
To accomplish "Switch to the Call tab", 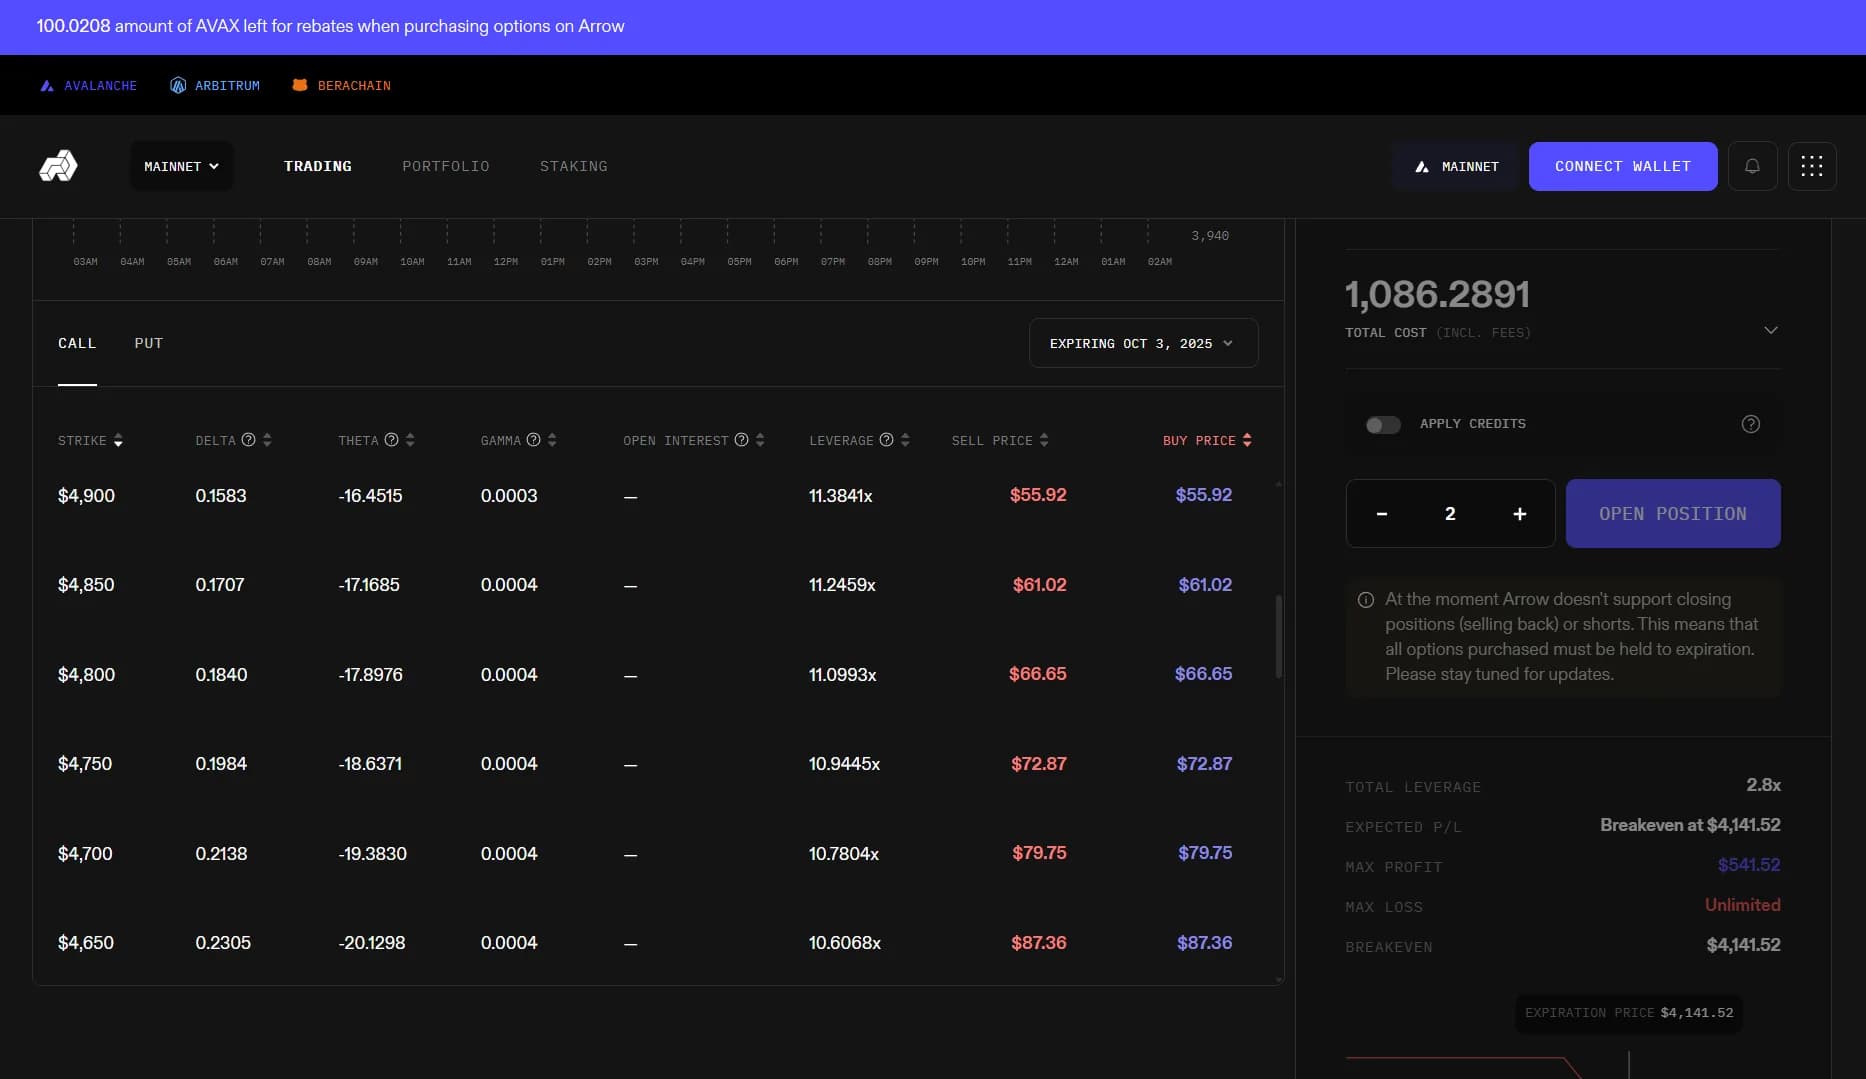I will coord(77,343).
